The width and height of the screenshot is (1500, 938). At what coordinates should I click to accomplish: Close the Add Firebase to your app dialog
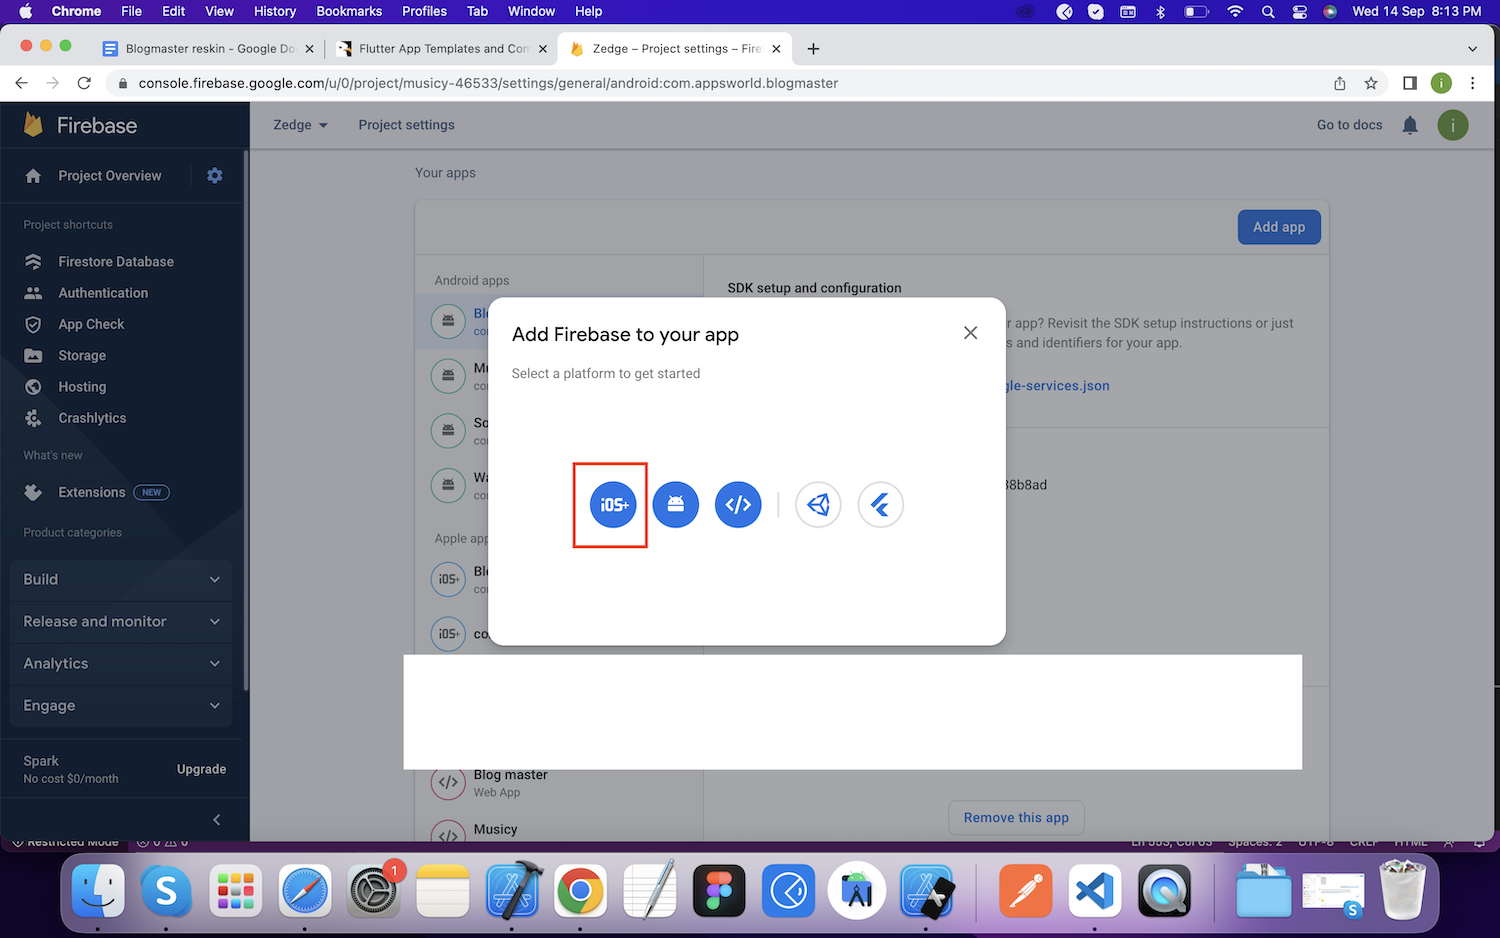point(970,333)
